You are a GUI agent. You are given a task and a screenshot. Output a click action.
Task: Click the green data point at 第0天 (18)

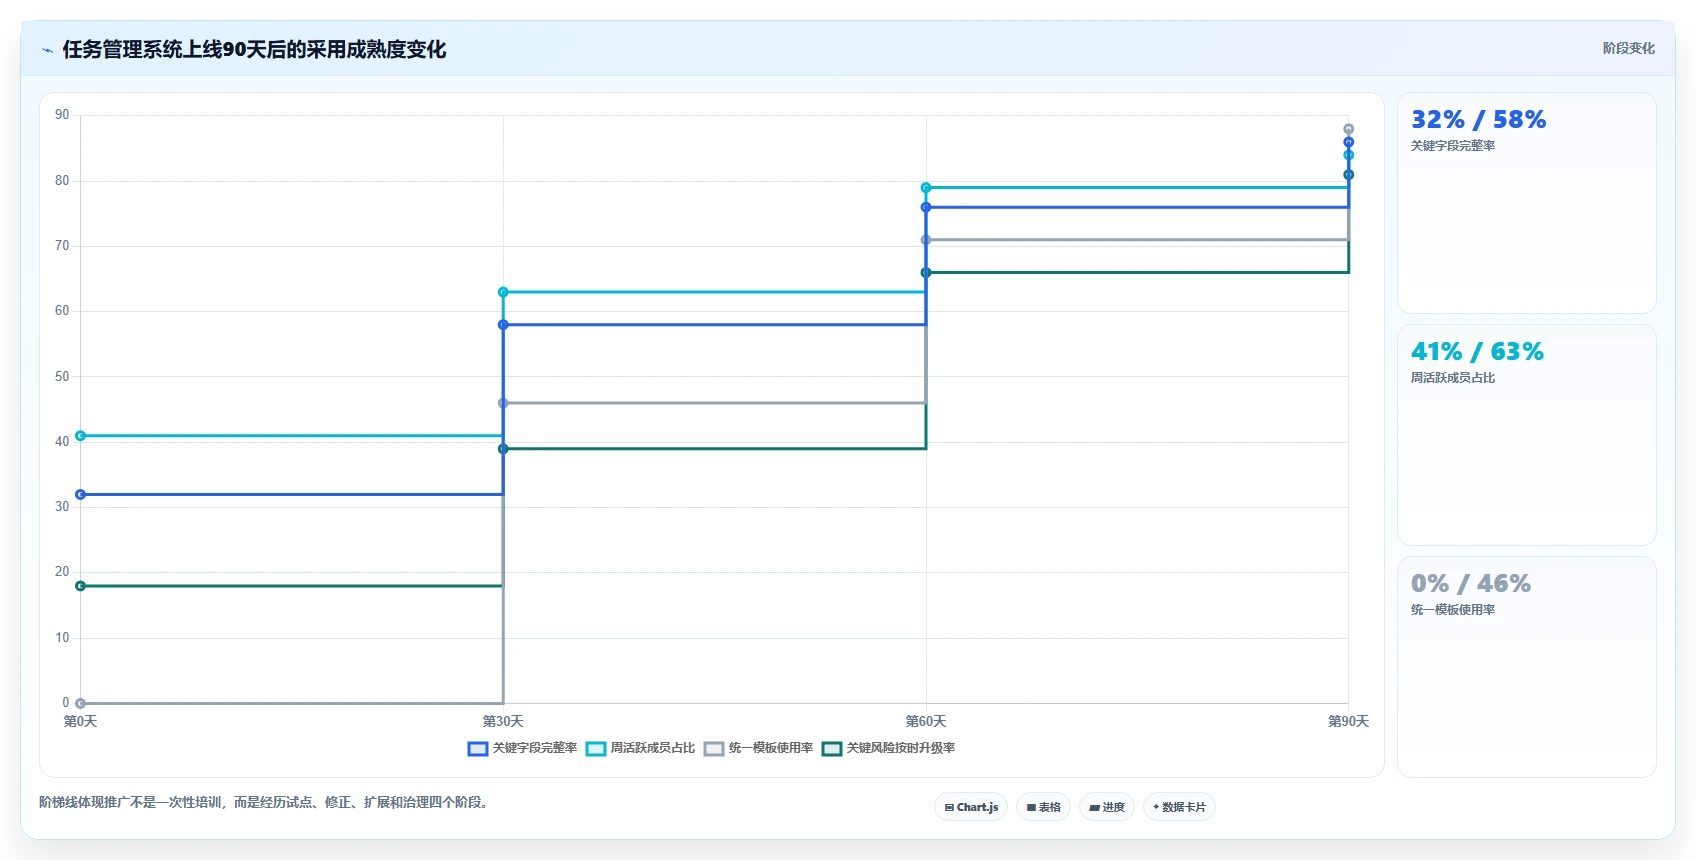coord(81,586)
